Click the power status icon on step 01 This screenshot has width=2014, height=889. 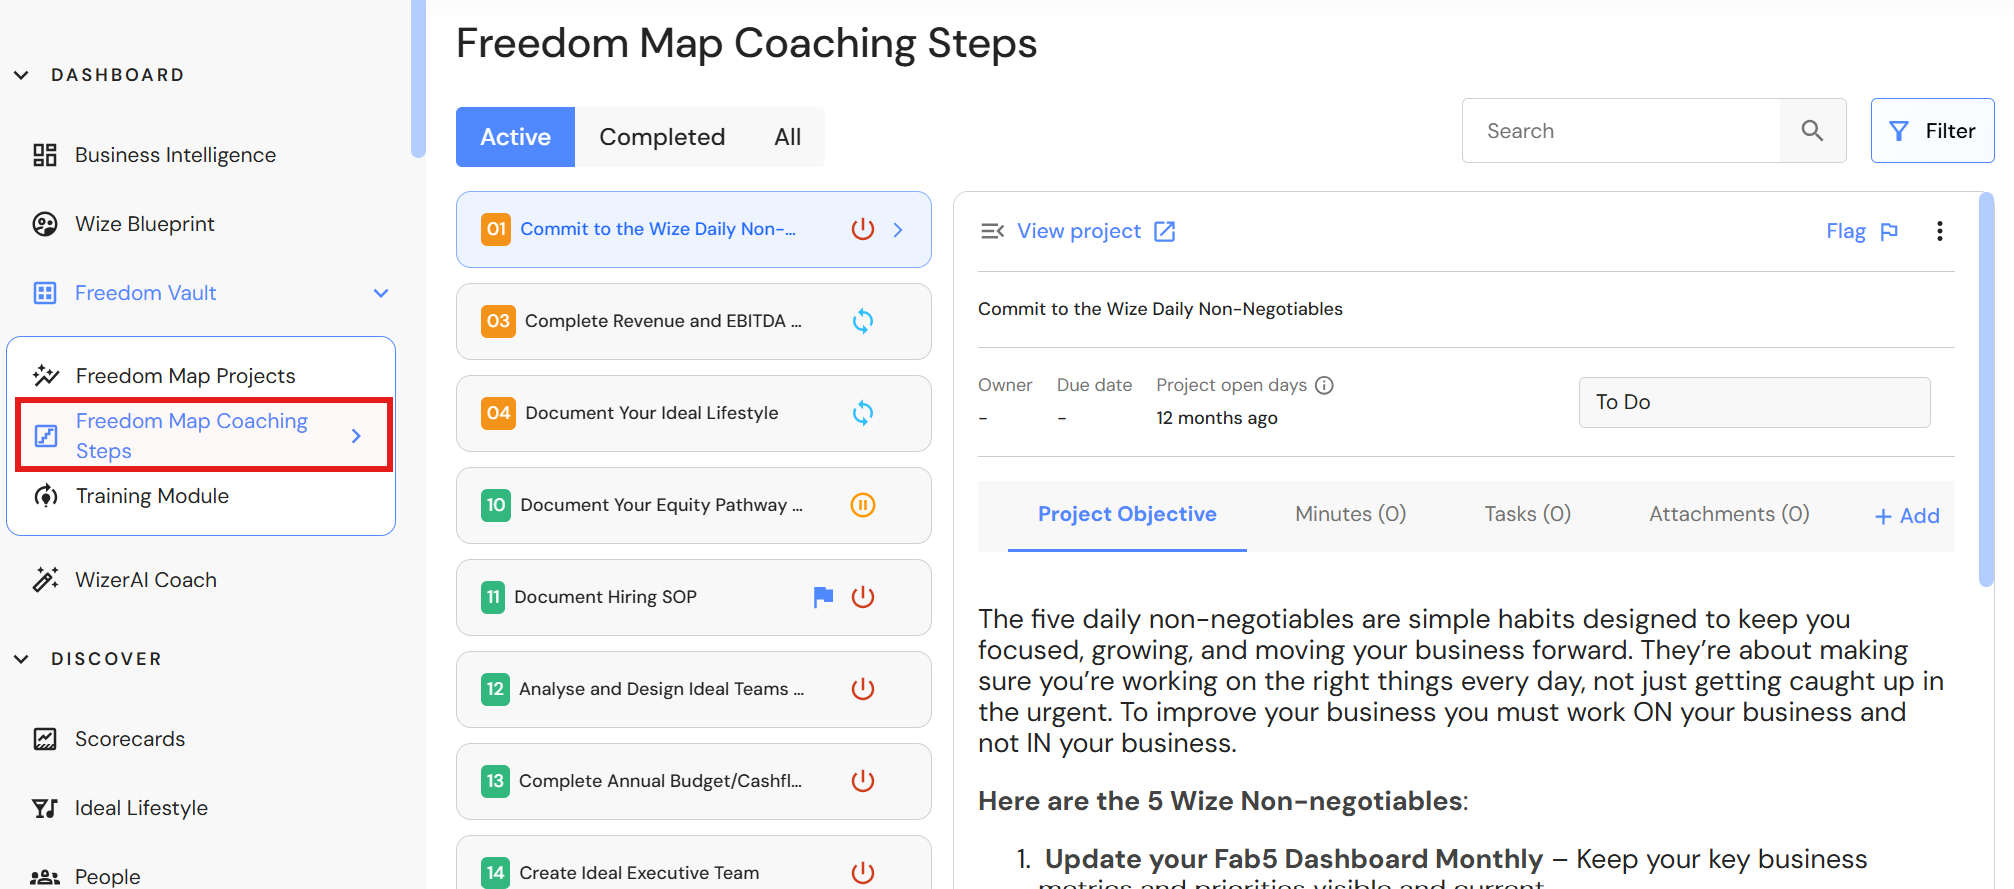(x=863, y=229)
